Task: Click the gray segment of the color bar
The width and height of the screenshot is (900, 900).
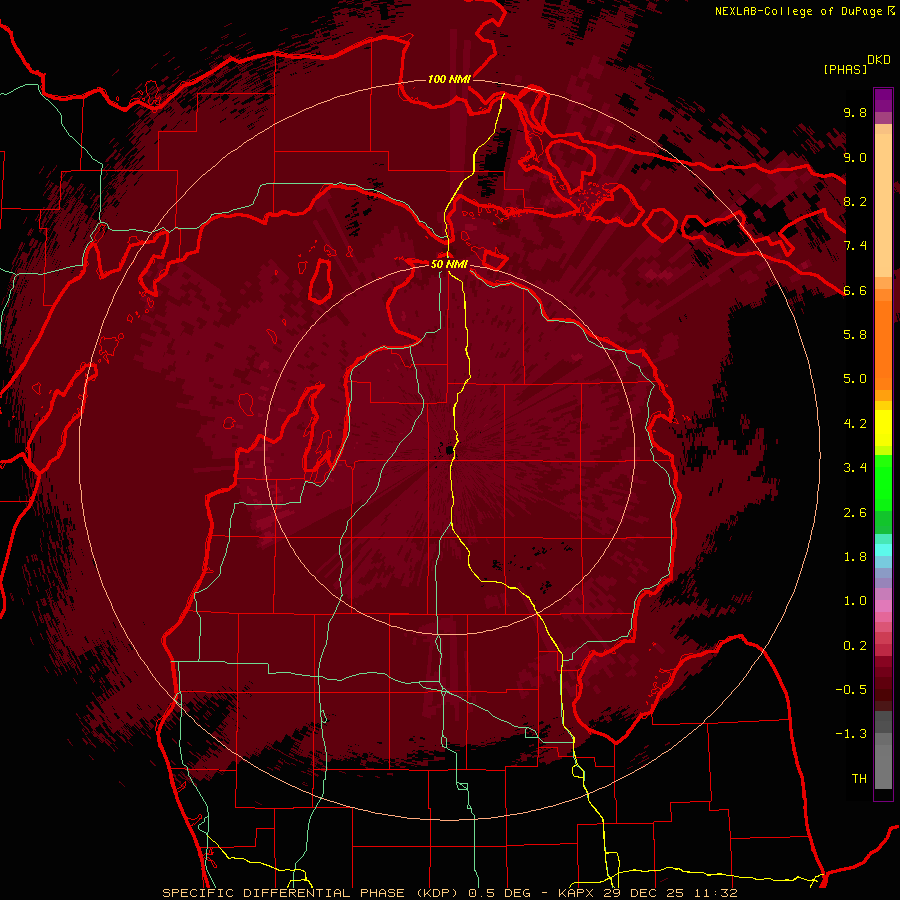Action: (x=883, y=752)
